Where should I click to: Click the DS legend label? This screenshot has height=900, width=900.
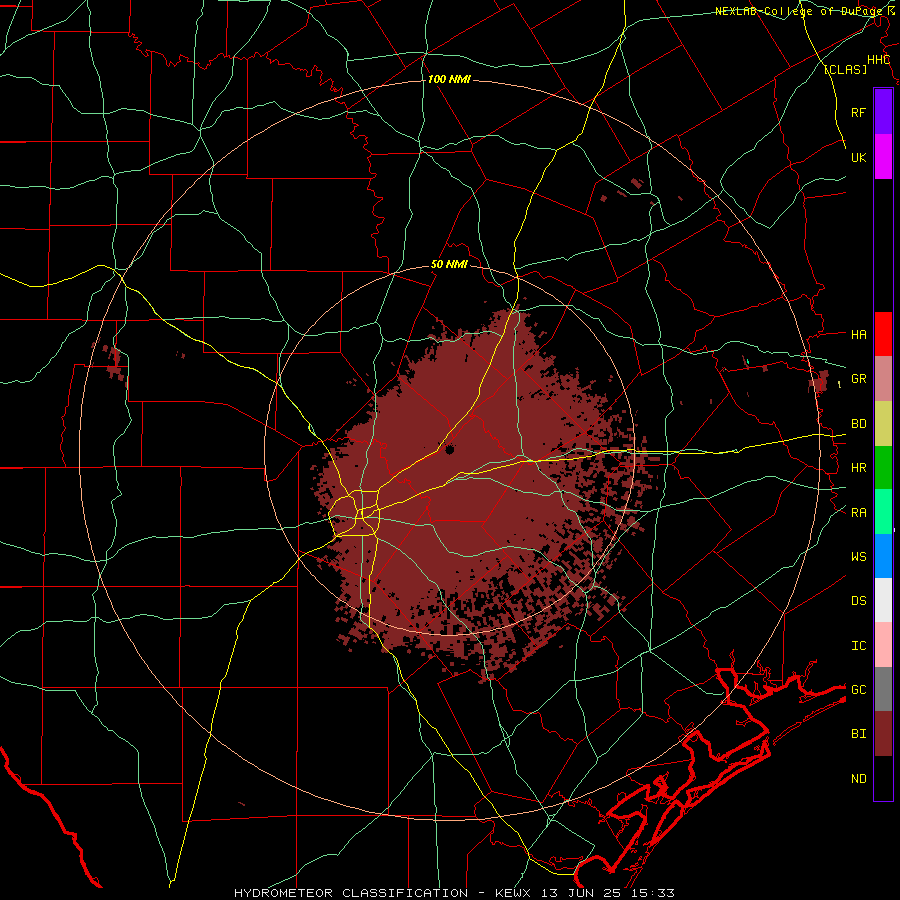point(858,600)
